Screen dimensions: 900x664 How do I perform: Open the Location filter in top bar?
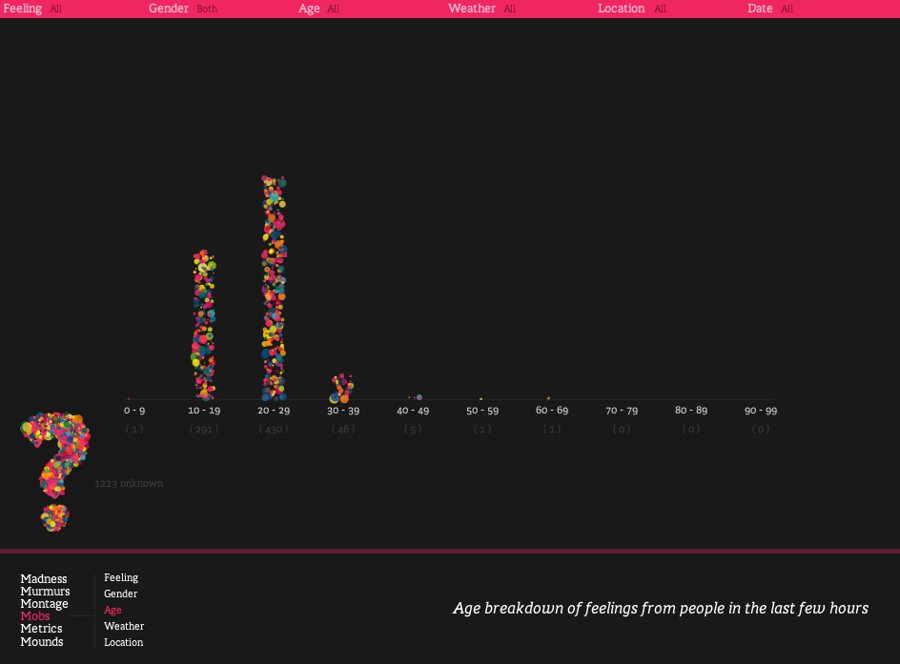pos(632,9)
